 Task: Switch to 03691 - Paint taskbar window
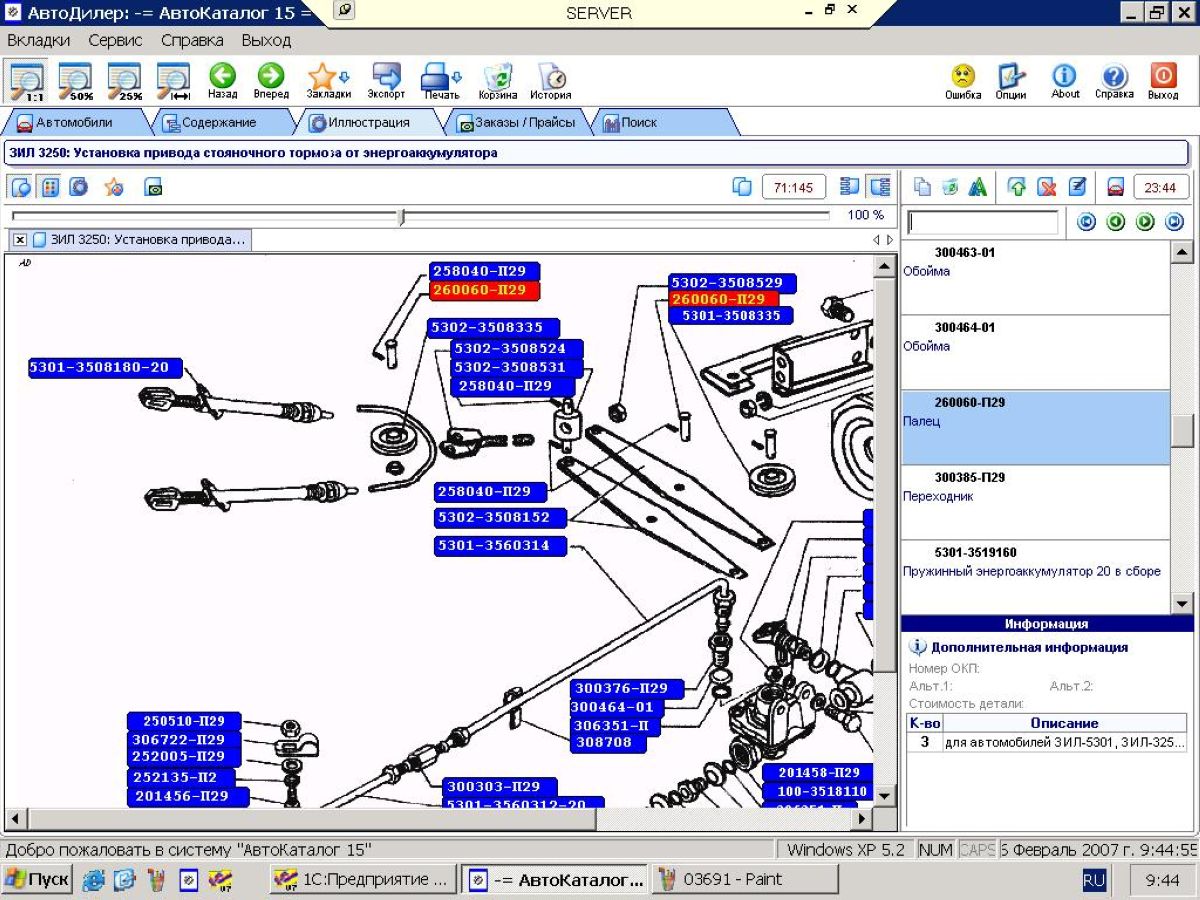tap(745, 879)
